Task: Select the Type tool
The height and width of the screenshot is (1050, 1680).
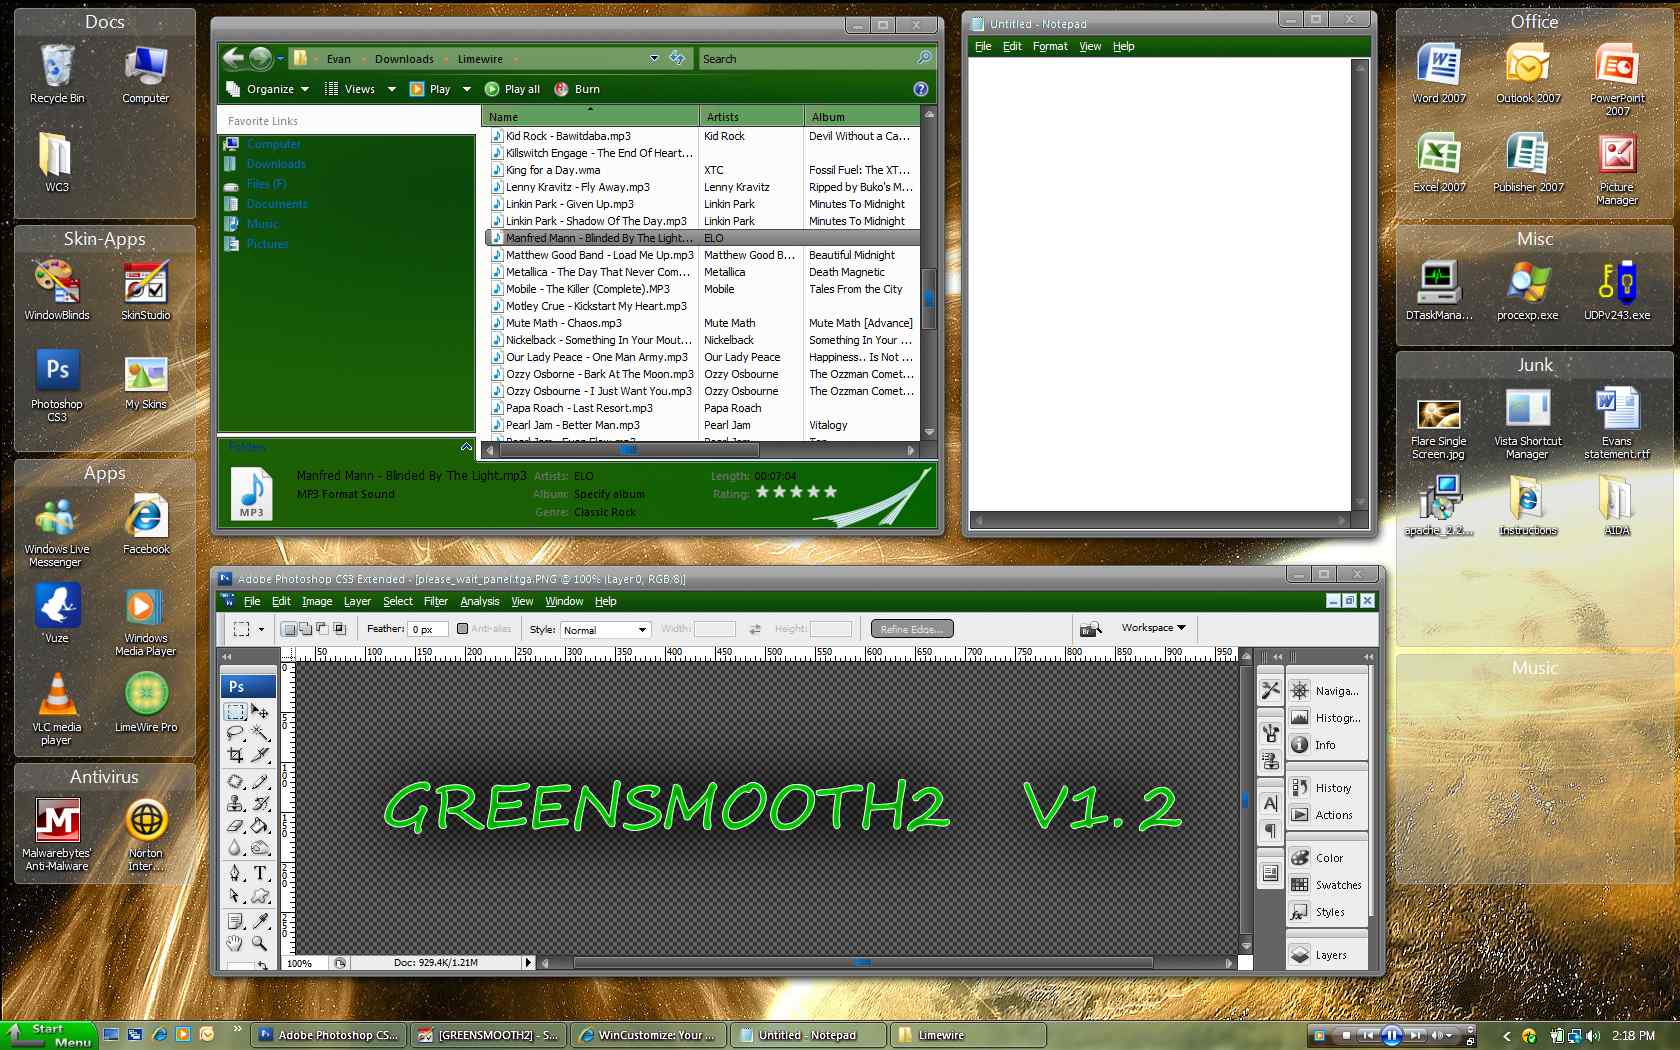Action: point(260,873)
